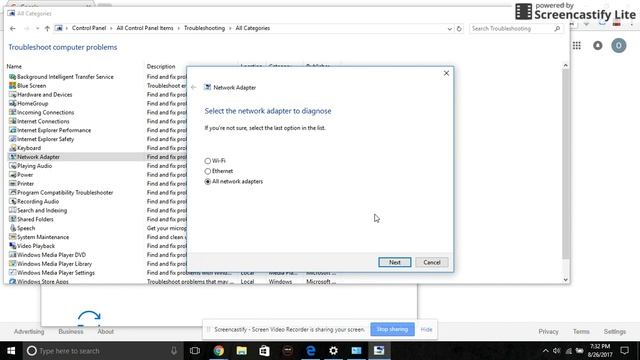This screenshot has width=640, height=360.
Task: Hide the Screencastify sharing bar
Action: (x=426, y=329)
